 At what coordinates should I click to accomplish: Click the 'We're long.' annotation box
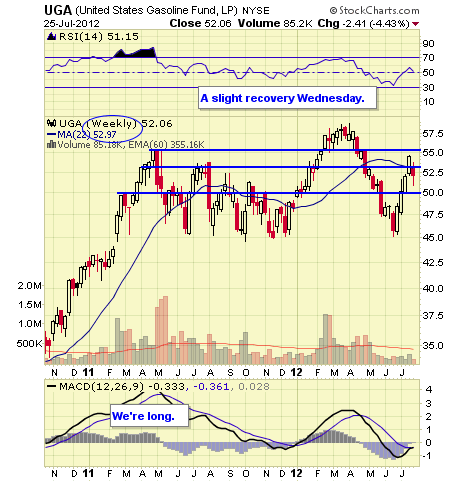(x=149, y=416)
